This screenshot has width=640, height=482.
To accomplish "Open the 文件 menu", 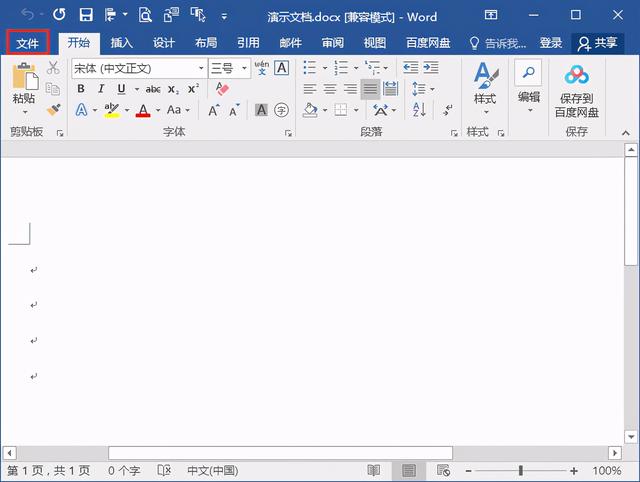I will tap(27, 43).
